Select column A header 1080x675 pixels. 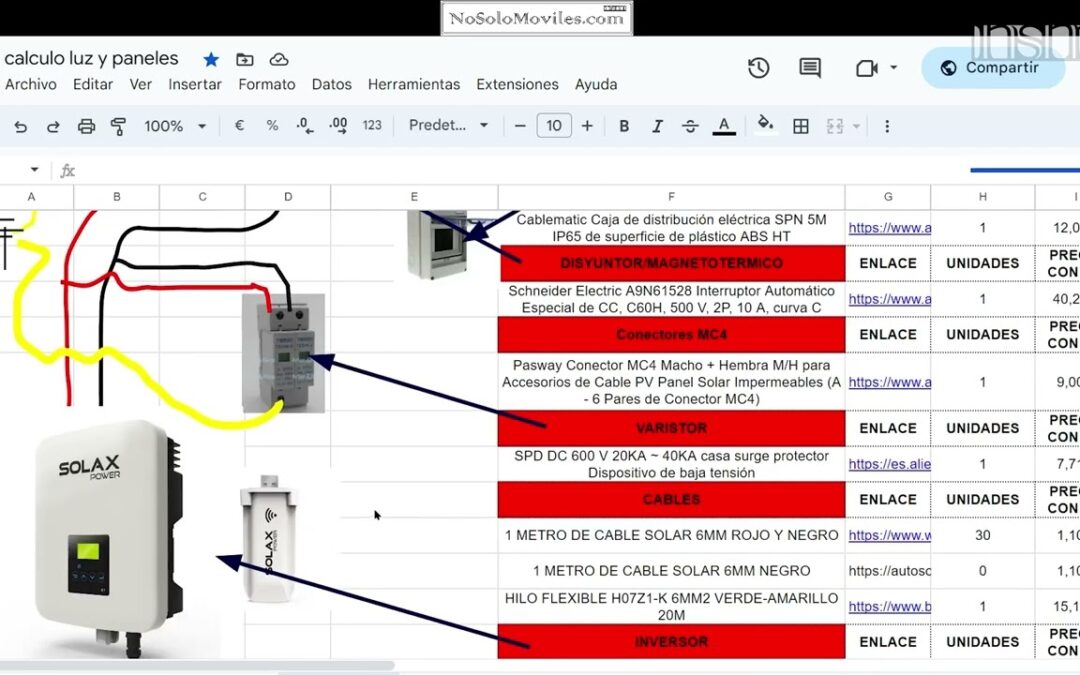(31, 197)
